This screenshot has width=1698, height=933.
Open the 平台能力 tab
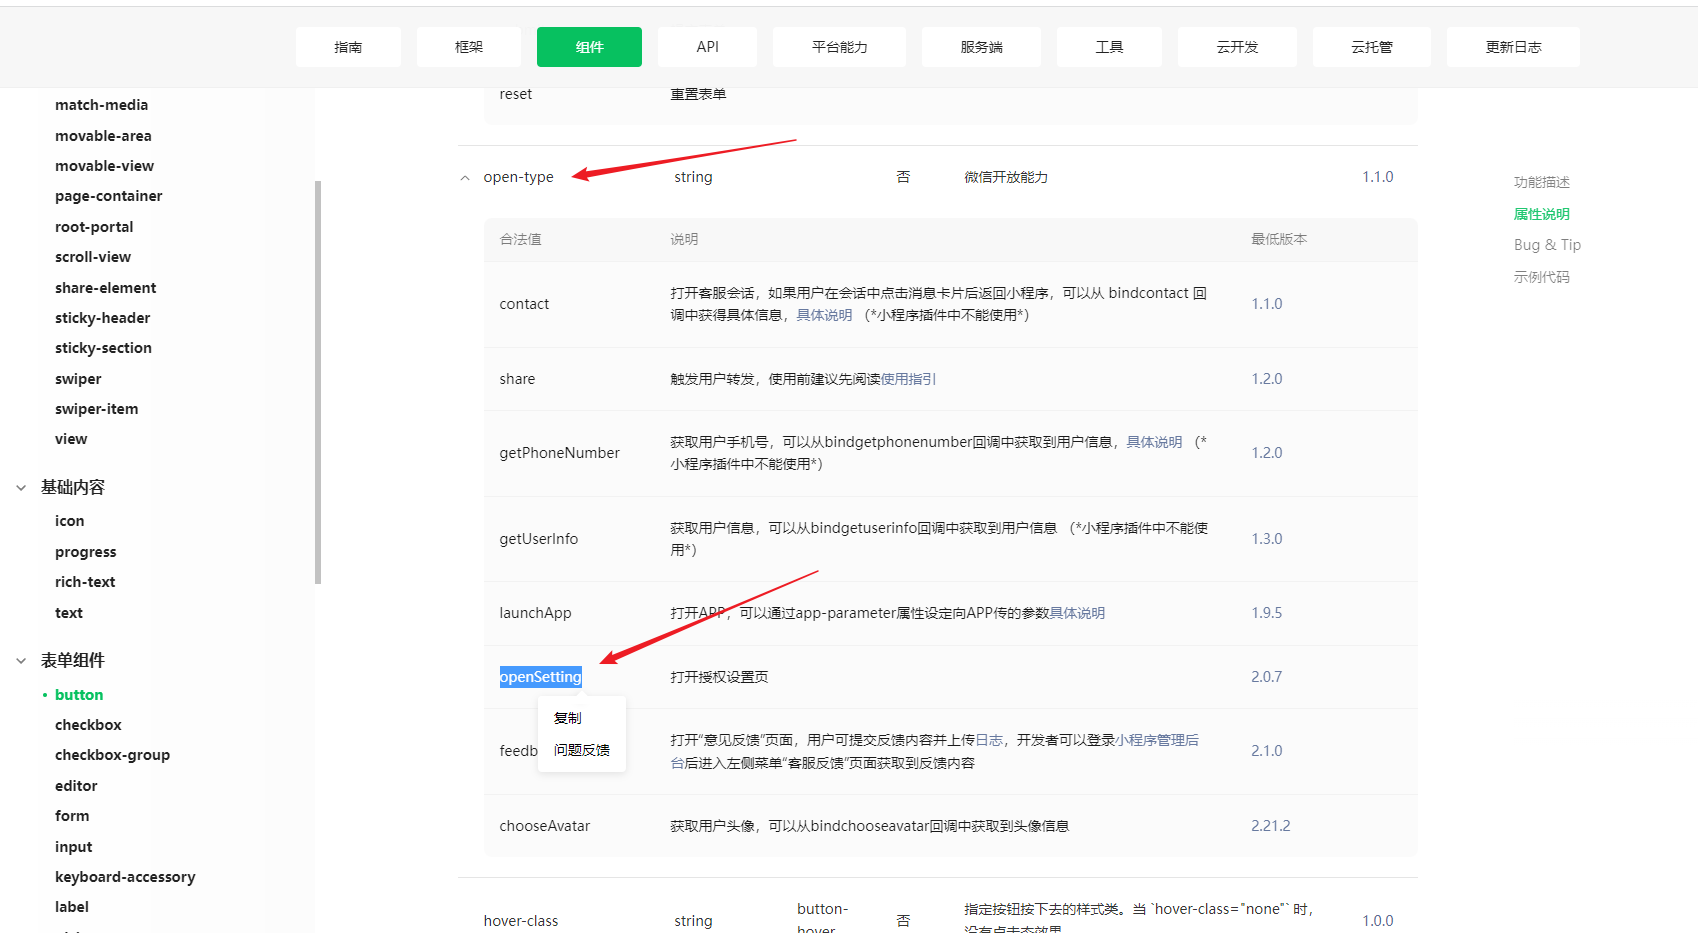(839, 47)
